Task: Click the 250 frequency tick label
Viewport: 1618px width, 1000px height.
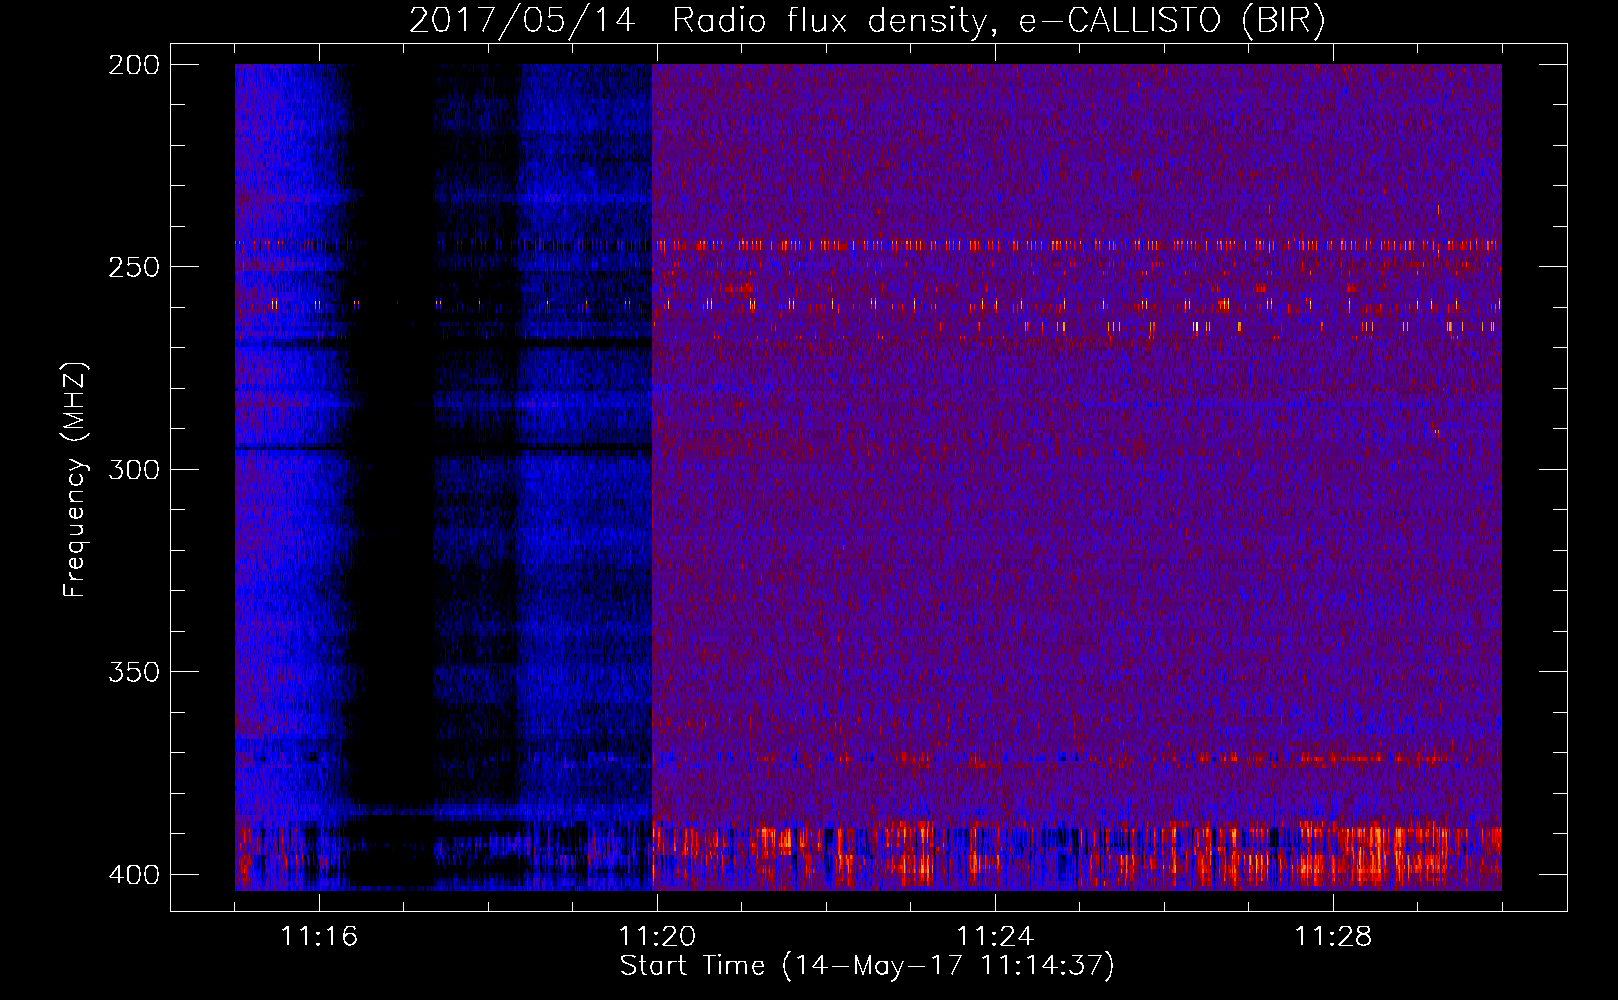Action: 133,267
